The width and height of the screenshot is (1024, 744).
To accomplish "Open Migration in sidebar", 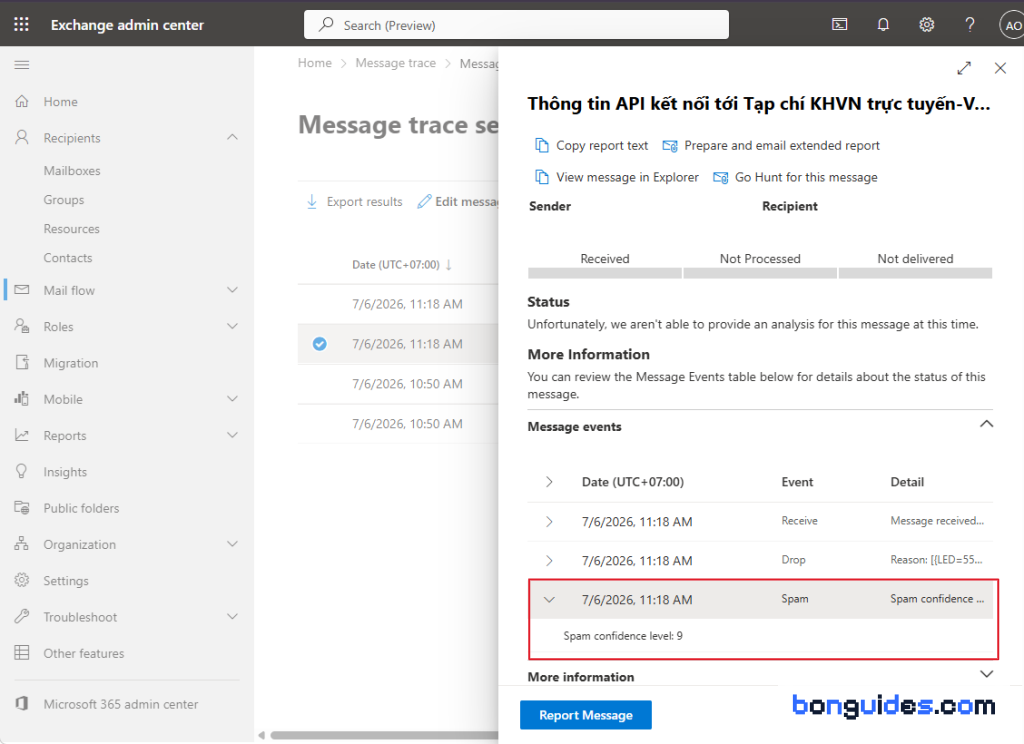I will pos(71,363).
